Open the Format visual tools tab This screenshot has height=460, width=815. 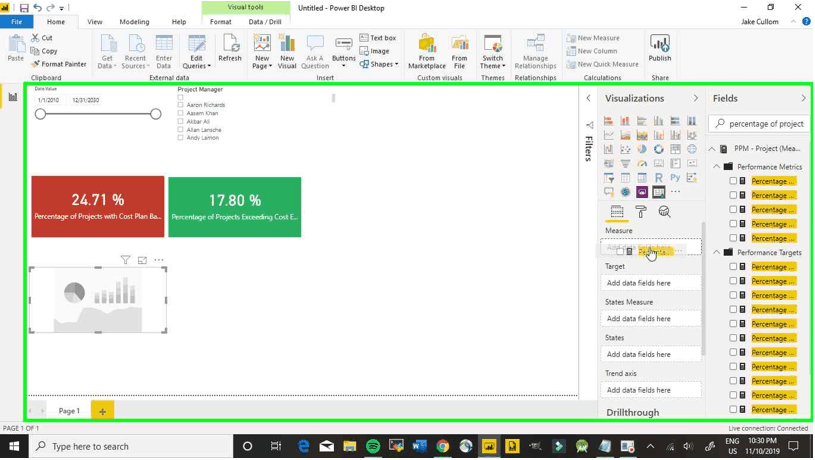point(221,22)
